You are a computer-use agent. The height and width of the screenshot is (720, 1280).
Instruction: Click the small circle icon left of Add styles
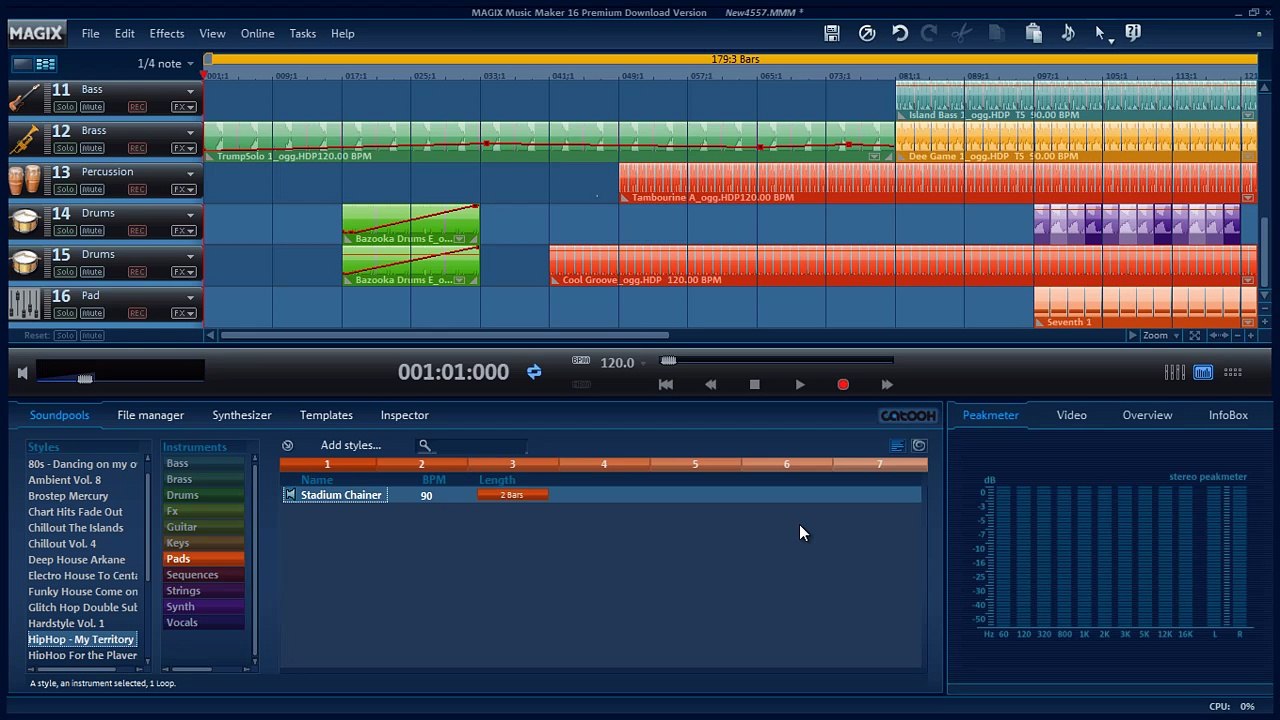287,445
